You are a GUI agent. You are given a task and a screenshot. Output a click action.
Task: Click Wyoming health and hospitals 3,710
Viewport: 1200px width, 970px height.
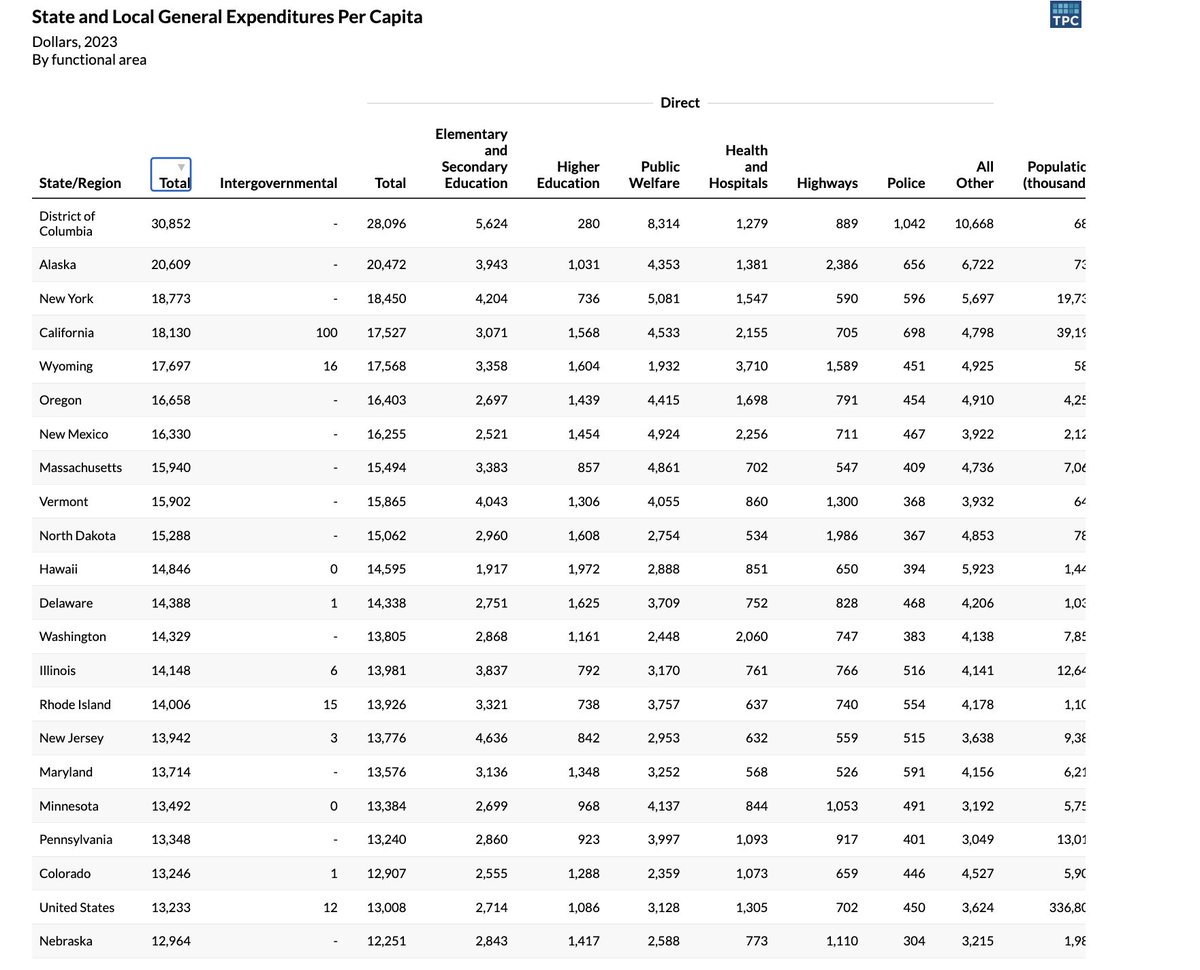coord(750,366)
